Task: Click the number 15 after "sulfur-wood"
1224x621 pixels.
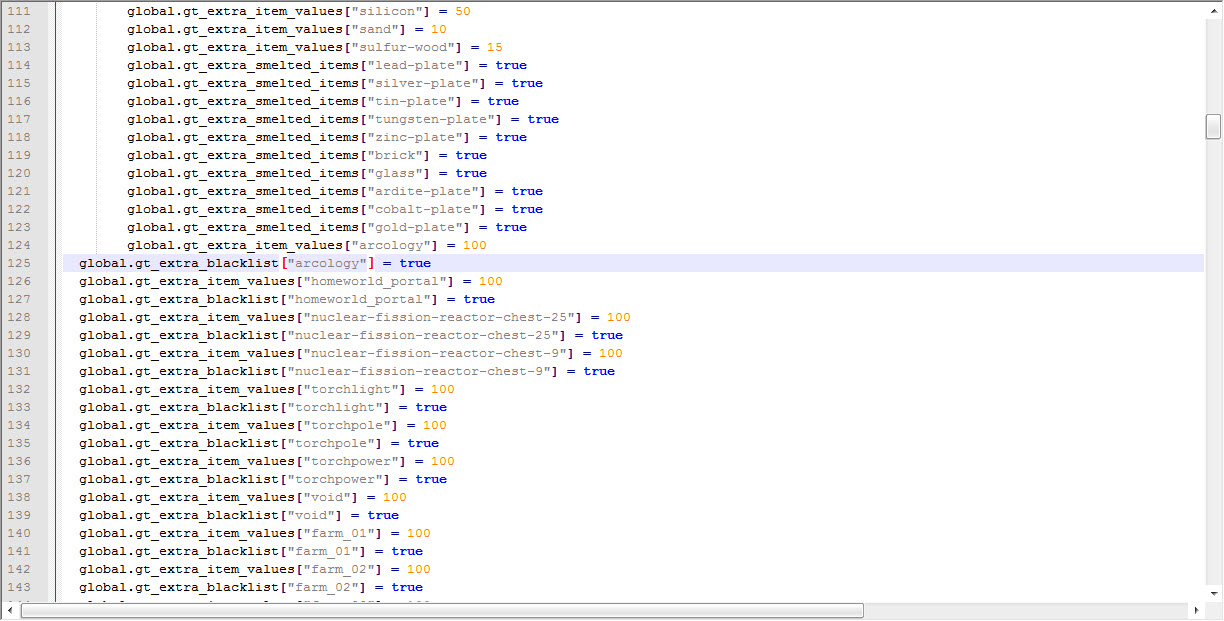Action: (494, 47)
